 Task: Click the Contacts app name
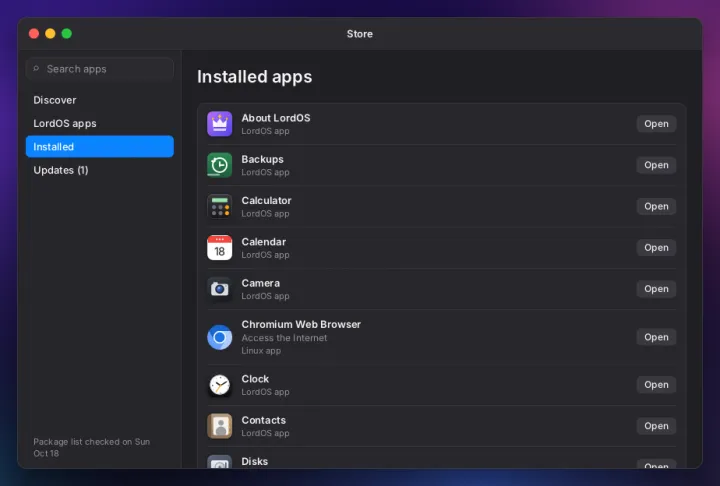pyautogui.click(x=264, y=420)
